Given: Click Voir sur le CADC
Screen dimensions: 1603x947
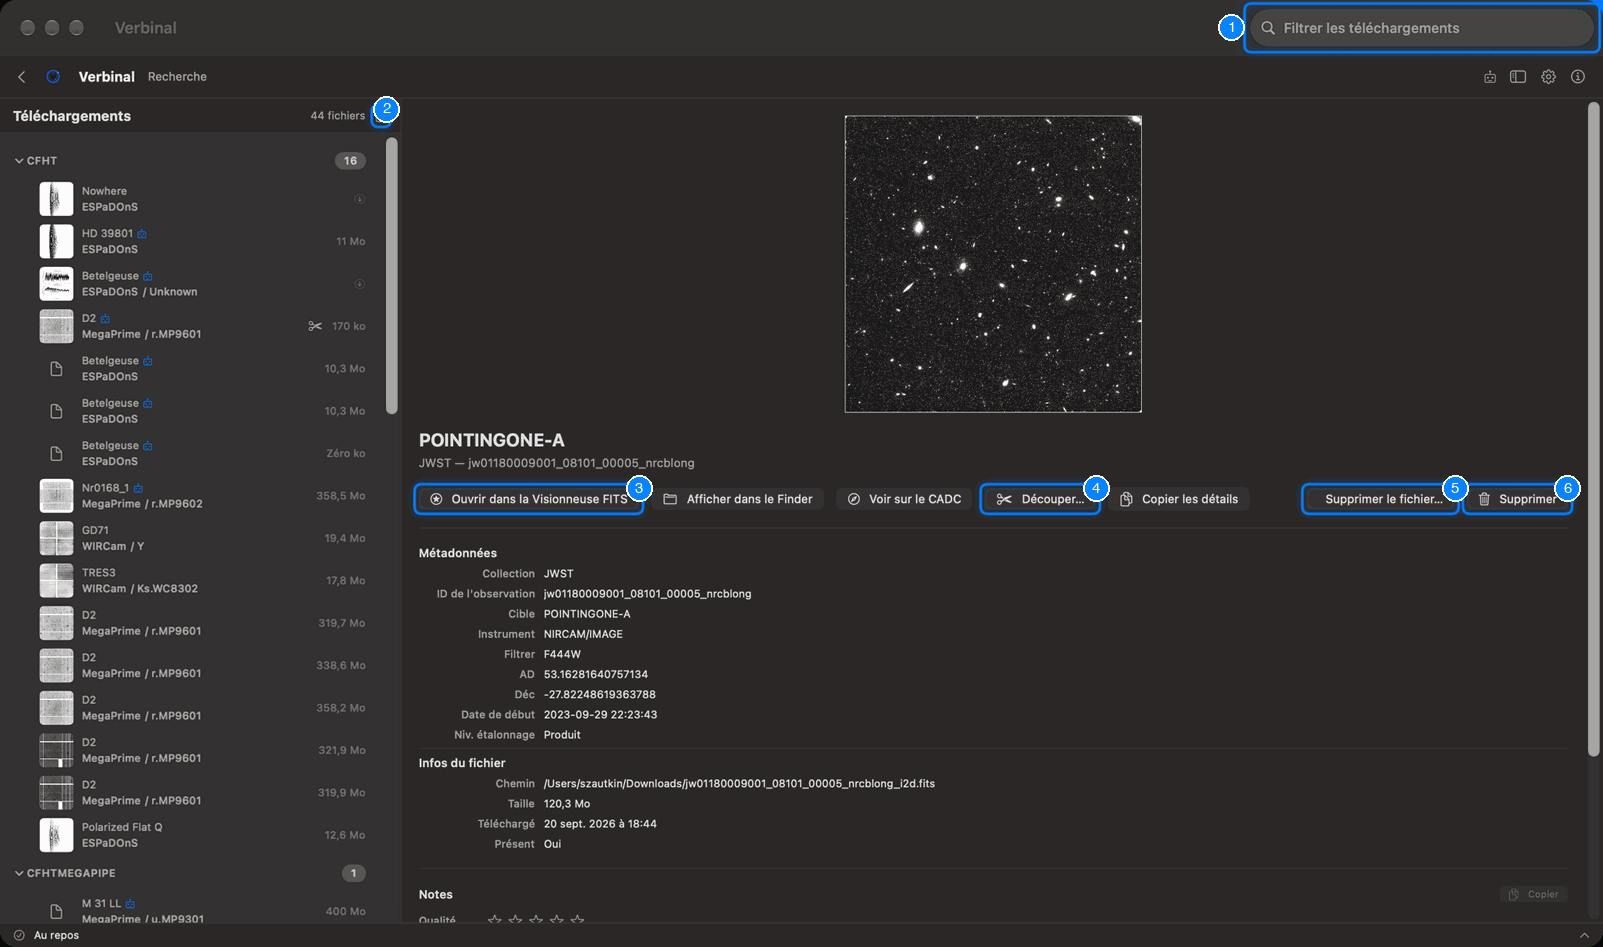Looking at the screenshot, I should [x=904, y=499].
